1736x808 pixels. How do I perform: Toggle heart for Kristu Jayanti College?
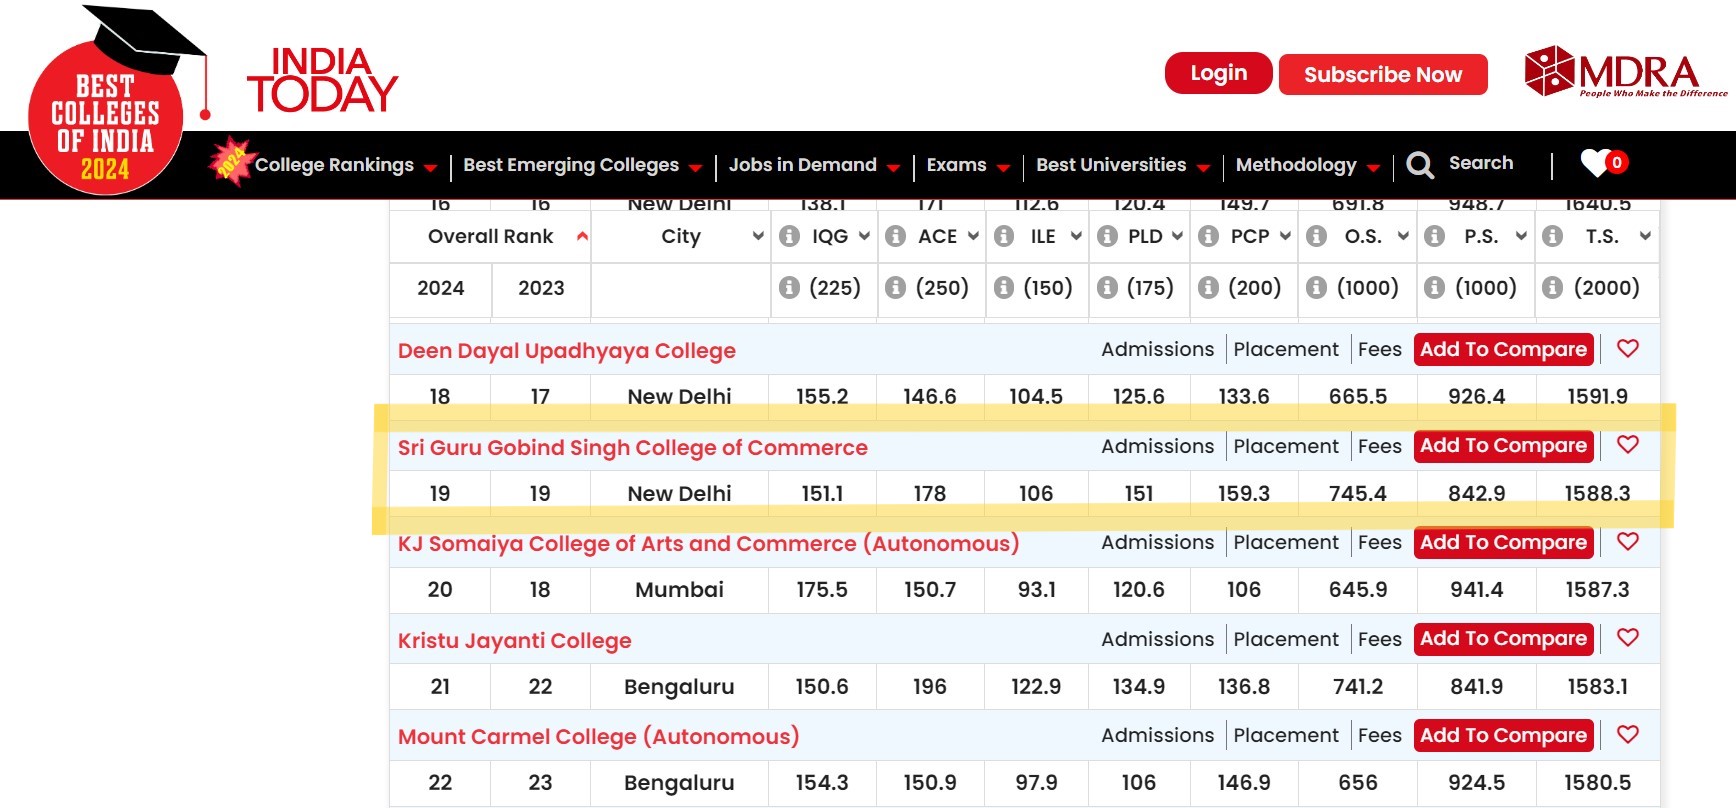[1628, 638]
